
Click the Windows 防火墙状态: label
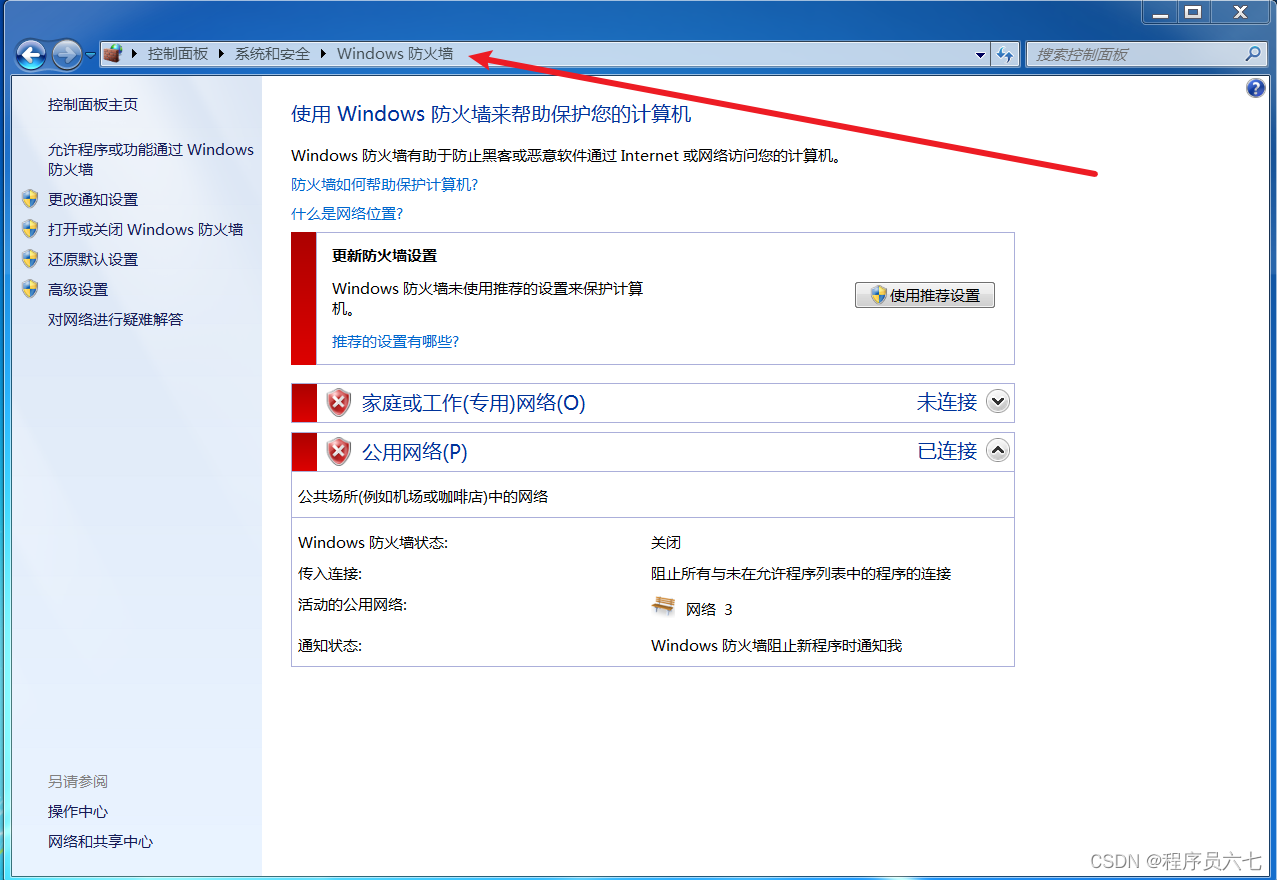(373, 542)
